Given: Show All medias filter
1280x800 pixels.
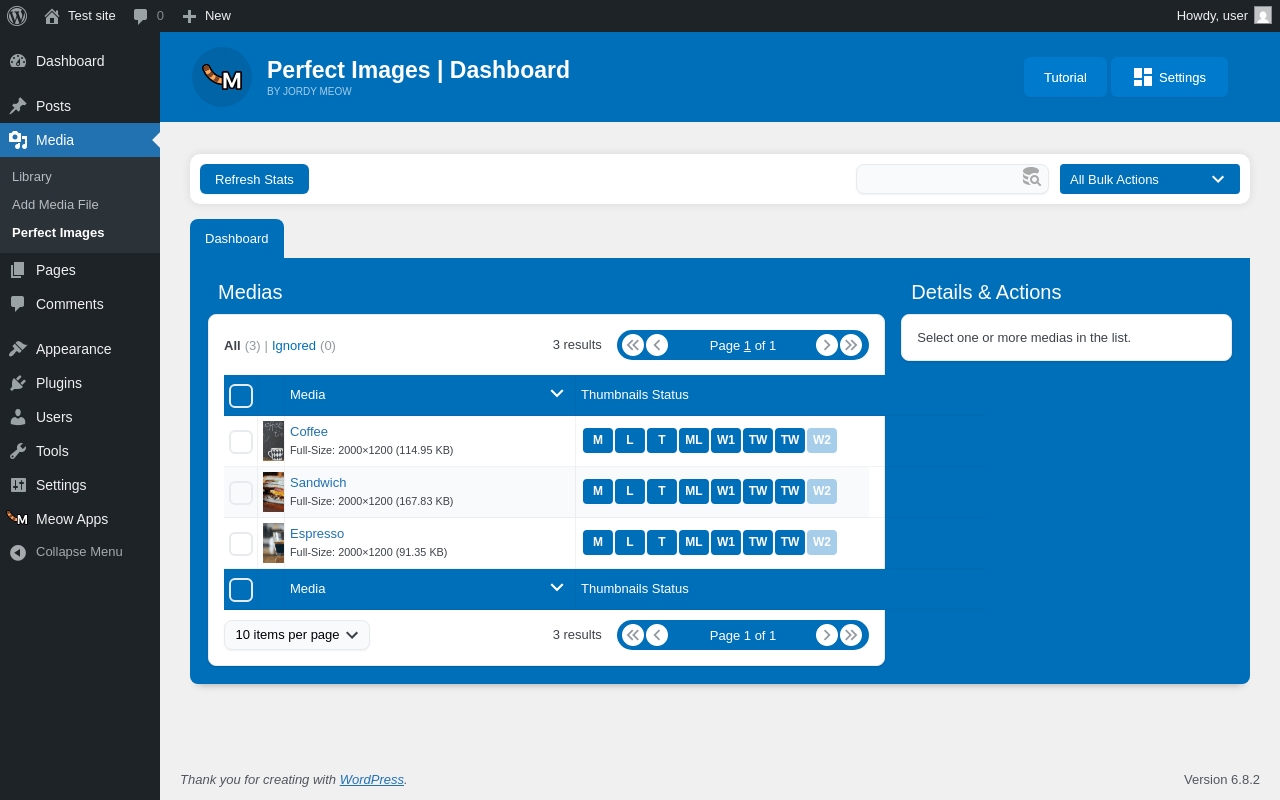Looking at the screenshot, I should (x=232, y=346).
